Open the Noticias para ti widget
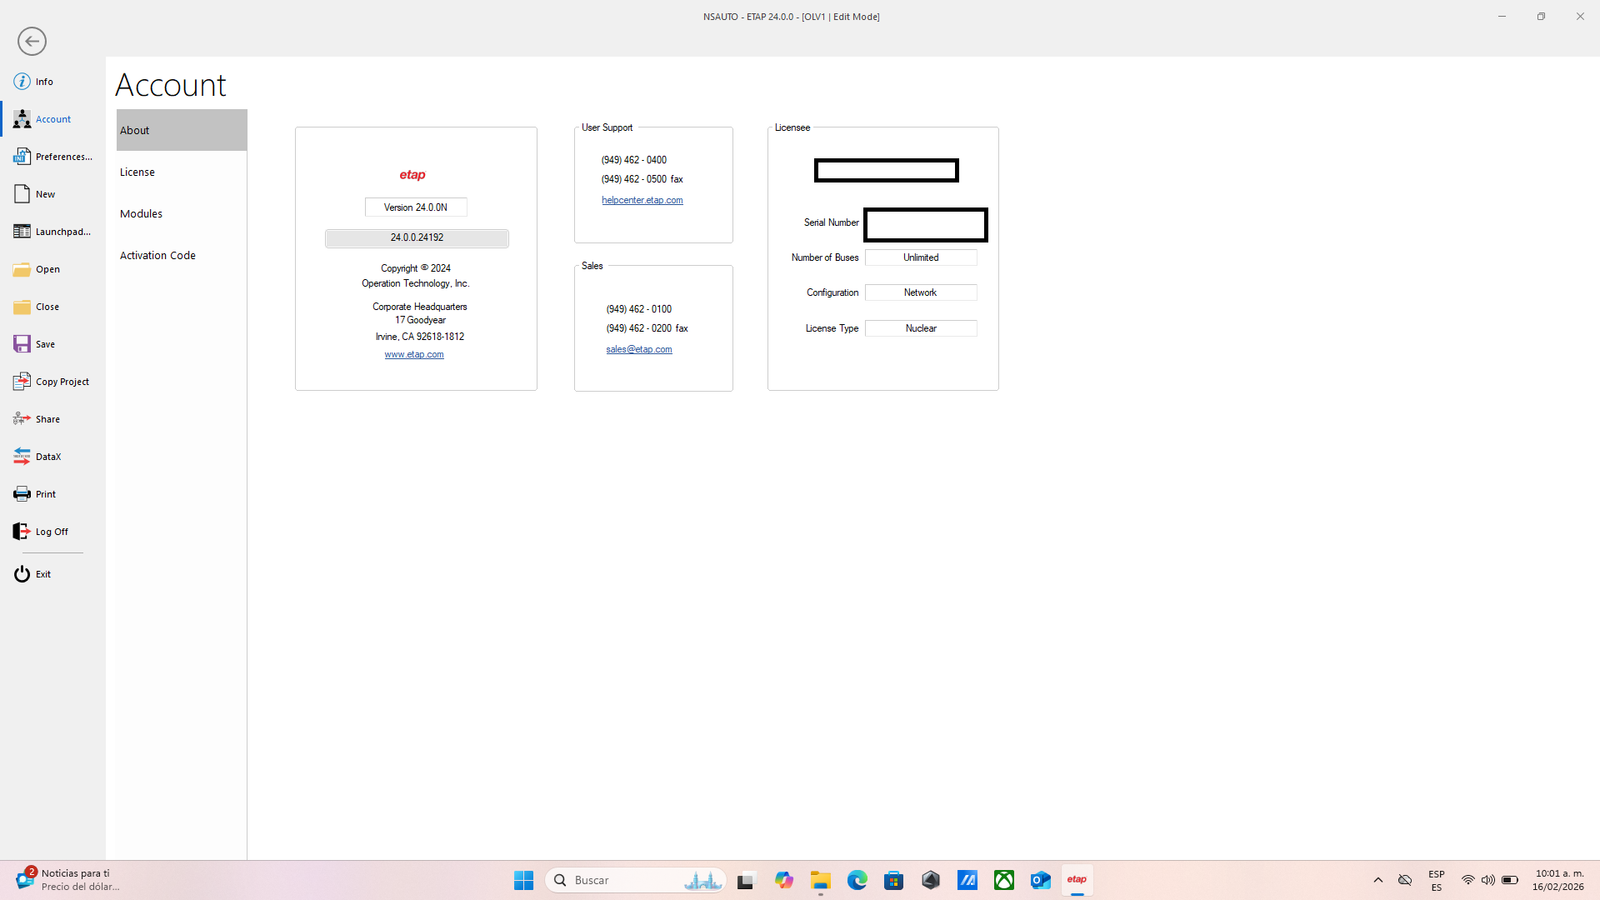This screenshot has height=900, width=1600. coord(68,880)
